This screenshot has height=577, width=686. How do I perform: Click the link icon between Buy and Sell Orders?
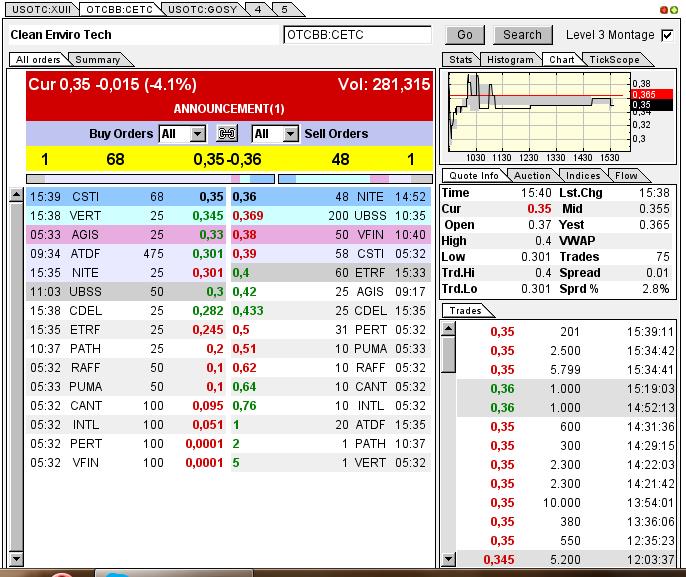227,134
